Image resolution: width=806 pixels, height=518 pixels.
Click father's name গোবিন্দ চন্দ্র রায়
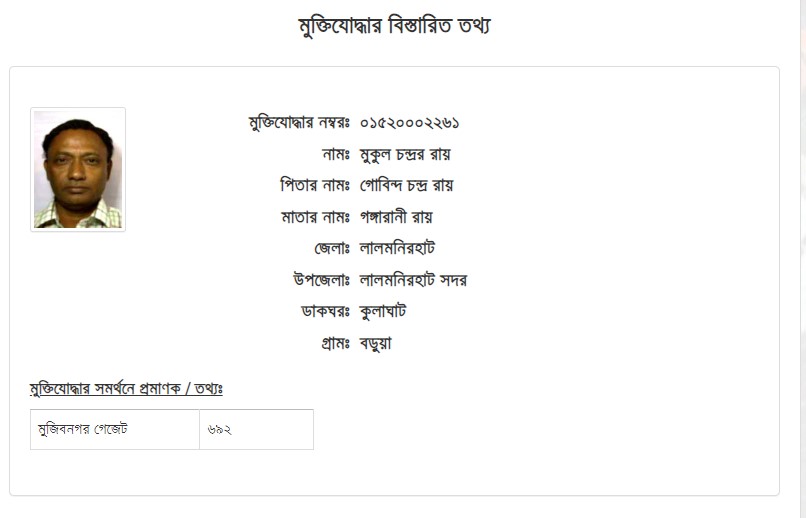[x=406, y=186]
